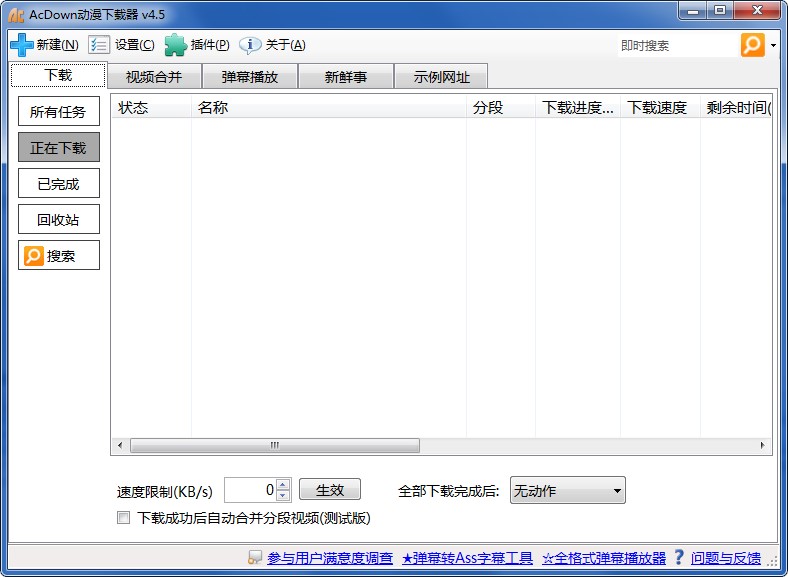Image resolution: width=788 pixels, height=577 pixels.
Task: Open the 弹幕播放 tab
Action: [x=250, y=76]
